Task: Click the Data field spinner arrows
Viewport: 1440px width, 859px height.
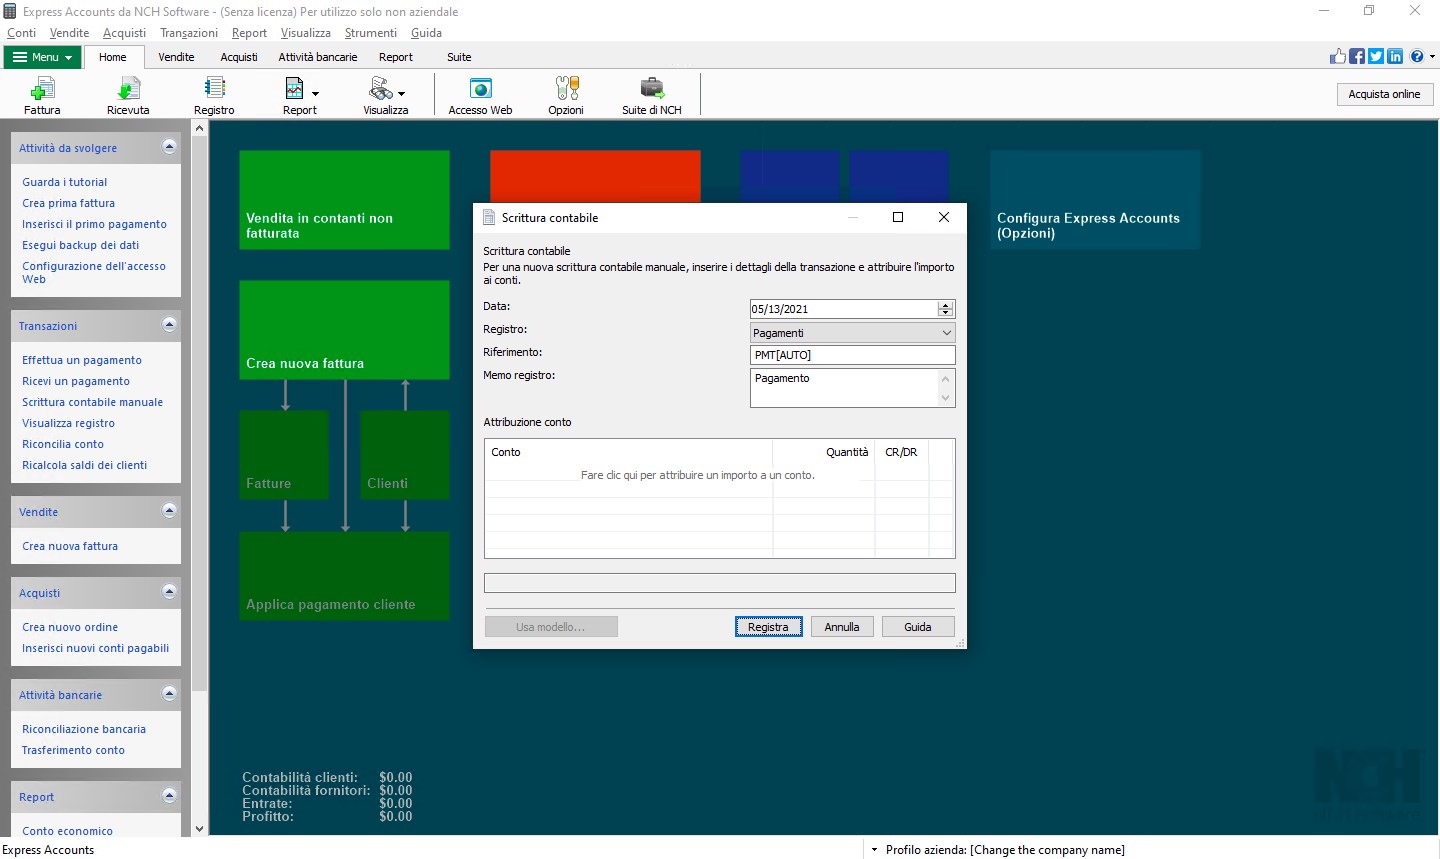Action: point(945,309)
